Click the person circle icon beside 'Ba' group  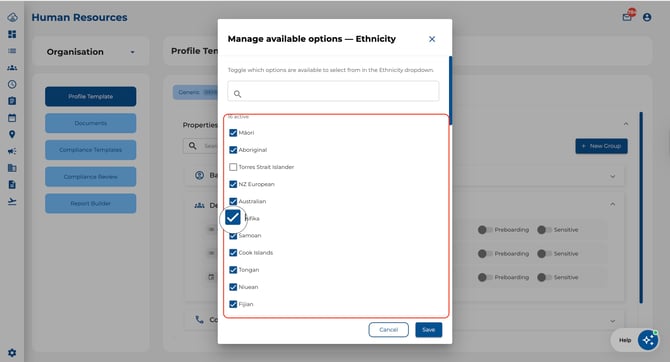click(x=200, y=175)
